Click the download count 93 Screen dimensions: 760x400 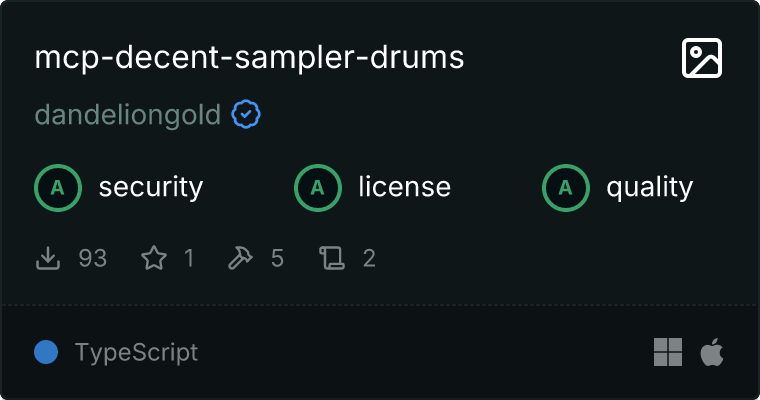[92, 259]
